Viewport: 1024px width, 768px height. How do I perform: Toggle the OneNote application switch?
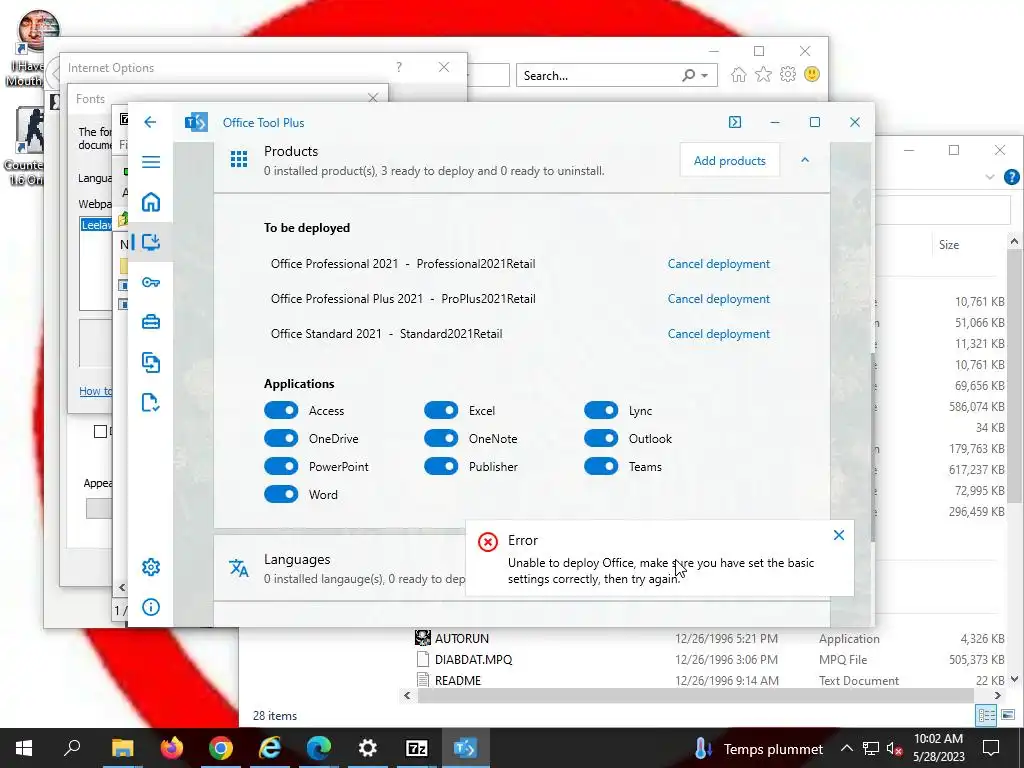[441, 438]
